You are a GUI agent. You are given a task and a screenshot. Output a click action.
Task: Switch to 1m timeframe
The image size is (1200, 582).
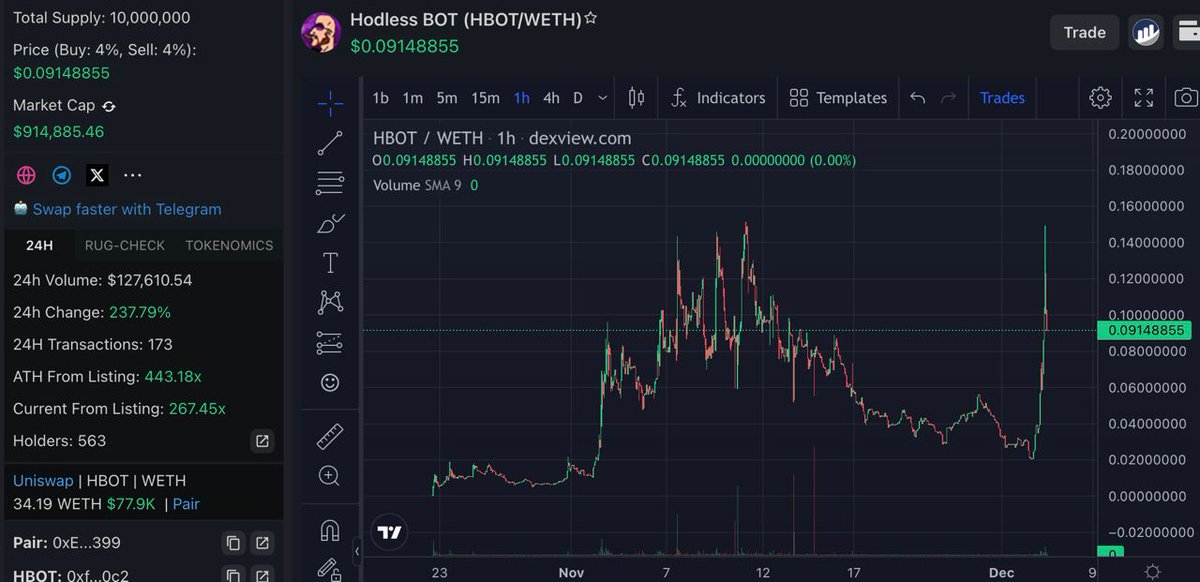coord(413,98)
